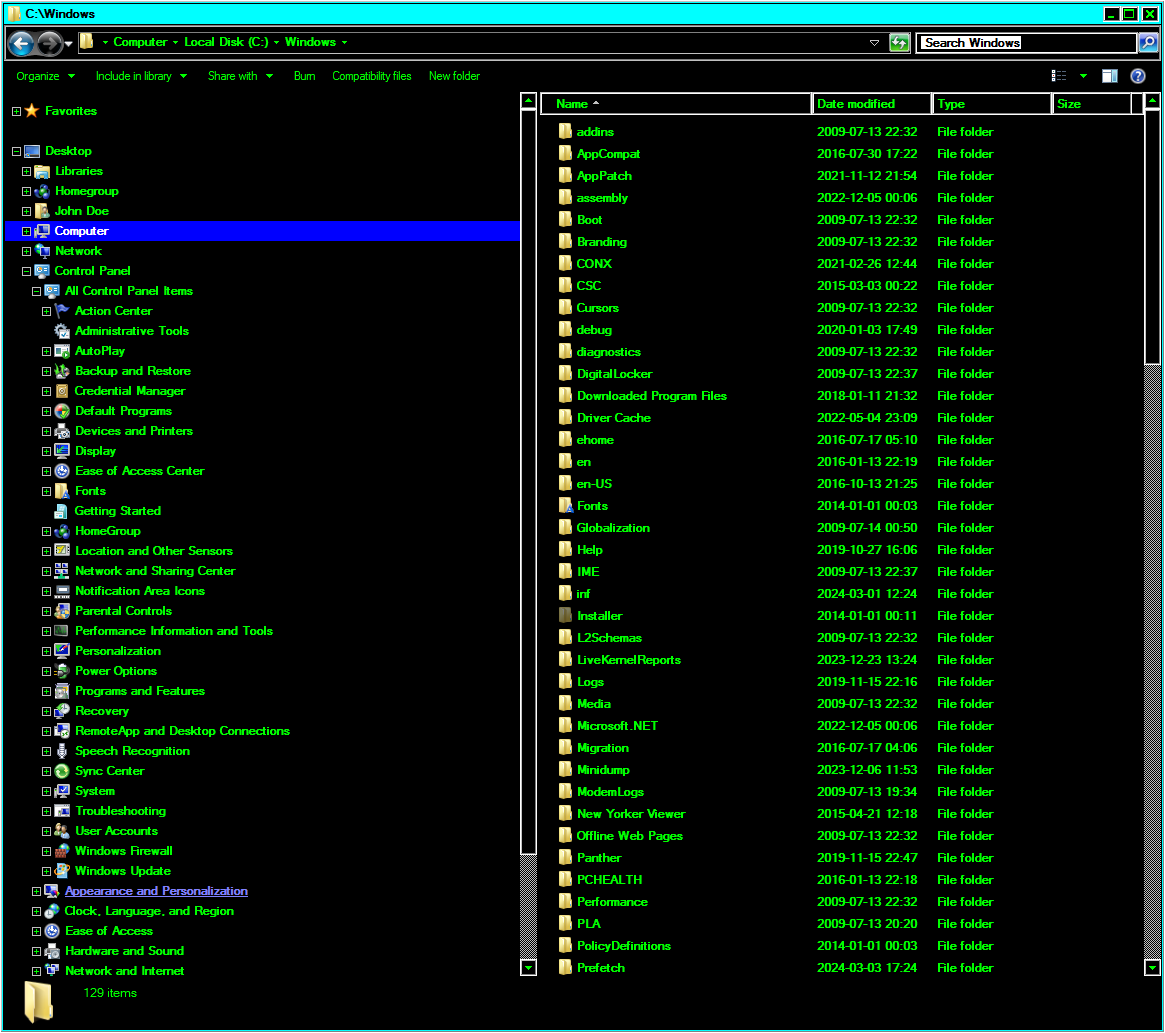Expand Appearance and Personalization node

[x=36, y=891]
